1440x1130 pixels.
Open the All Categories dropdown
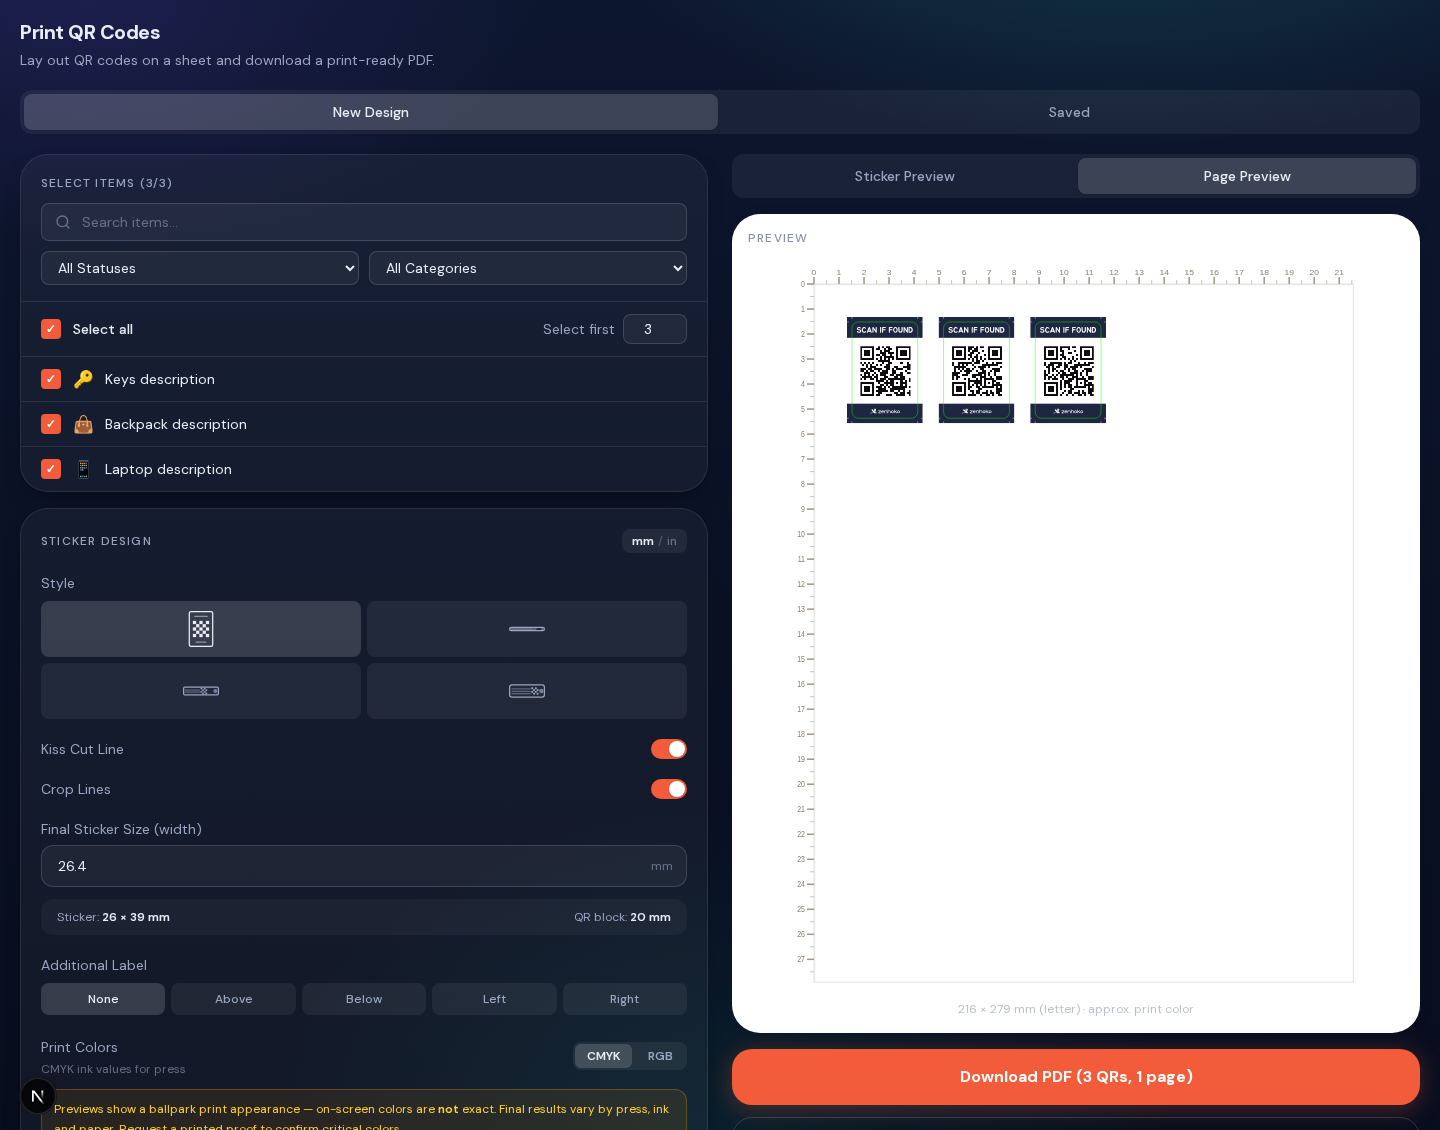(x=528, y=268)
